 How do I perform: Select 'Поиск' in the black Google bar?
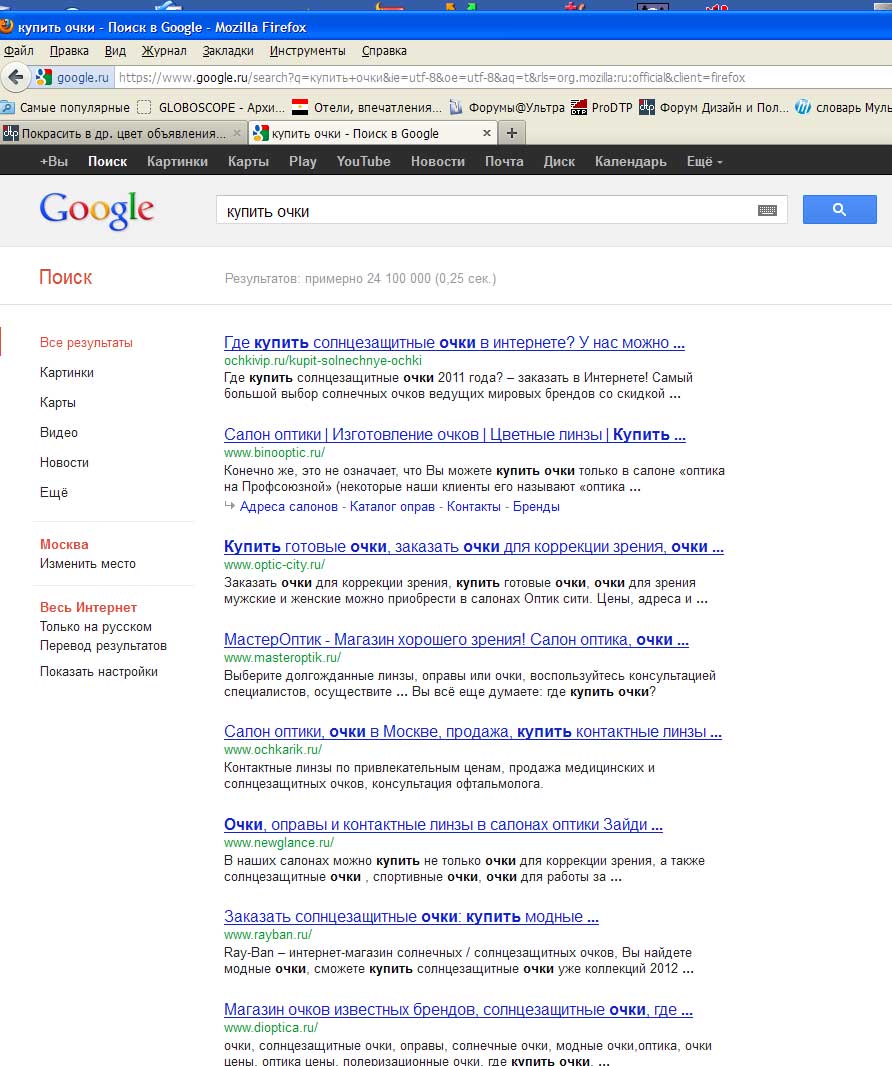(107, 162)
